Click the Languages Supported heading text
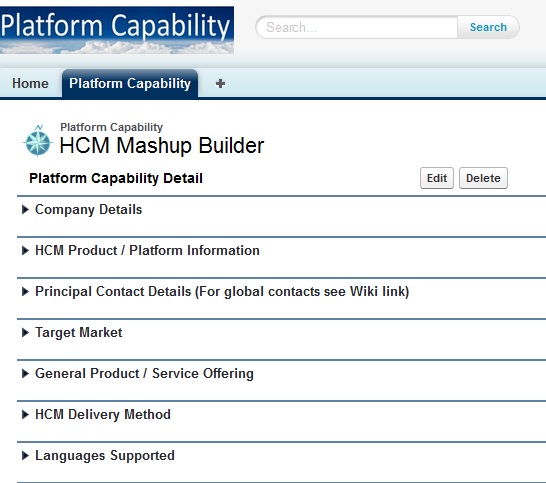 (105, 455)
